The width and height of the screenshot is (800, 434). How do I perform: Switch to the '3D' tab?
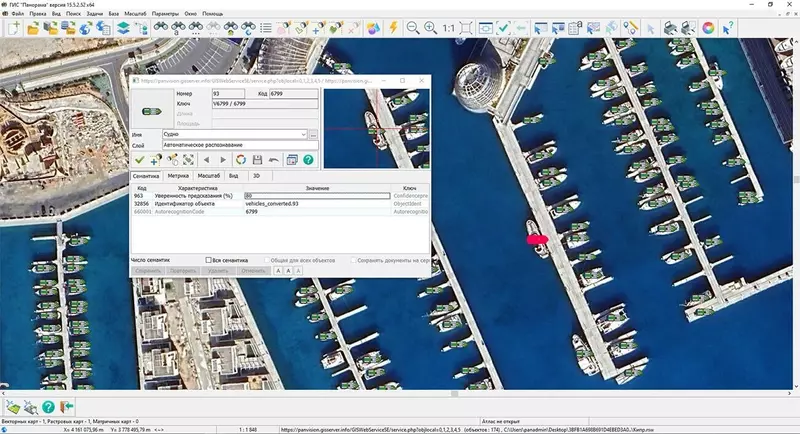[x=258, y=175]
